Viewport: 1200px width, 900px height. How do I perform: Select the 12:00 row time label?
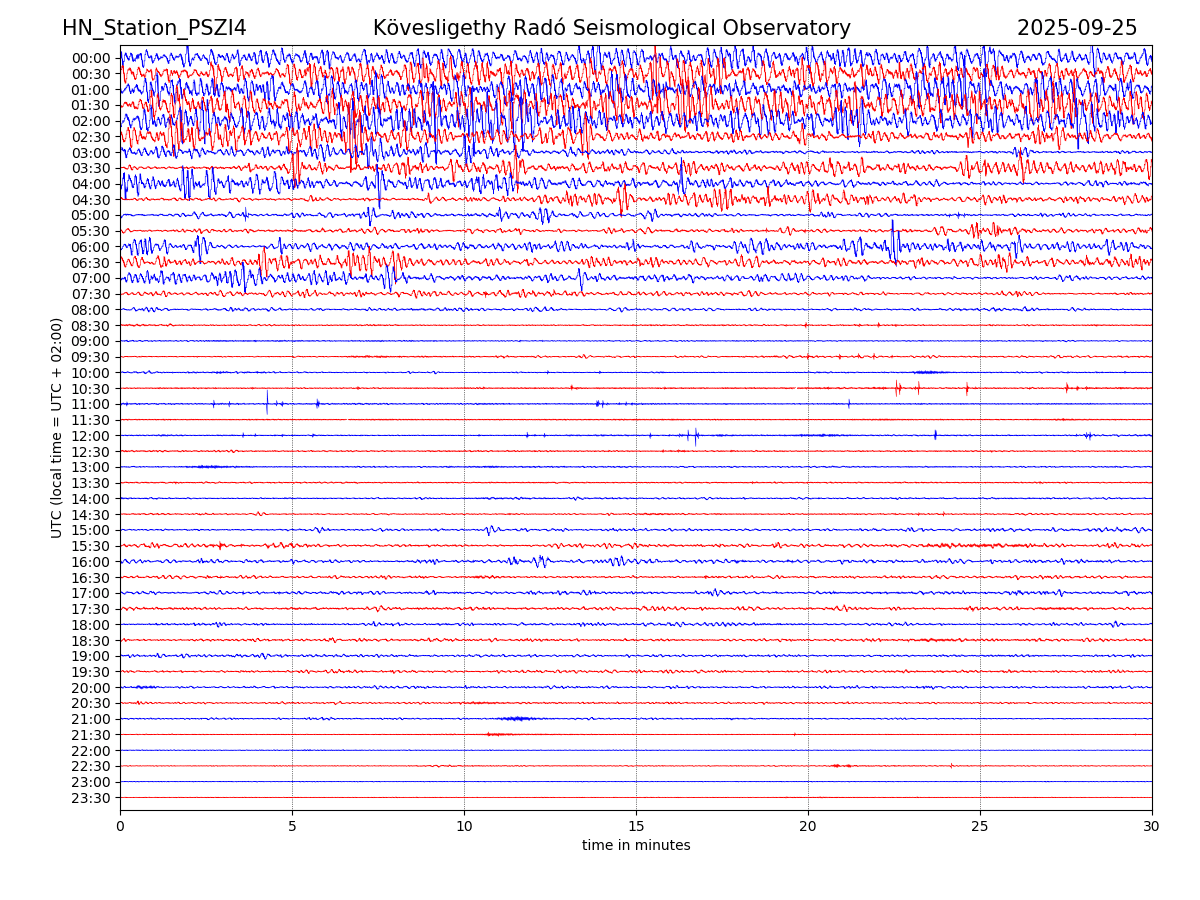tap(90, 436)
